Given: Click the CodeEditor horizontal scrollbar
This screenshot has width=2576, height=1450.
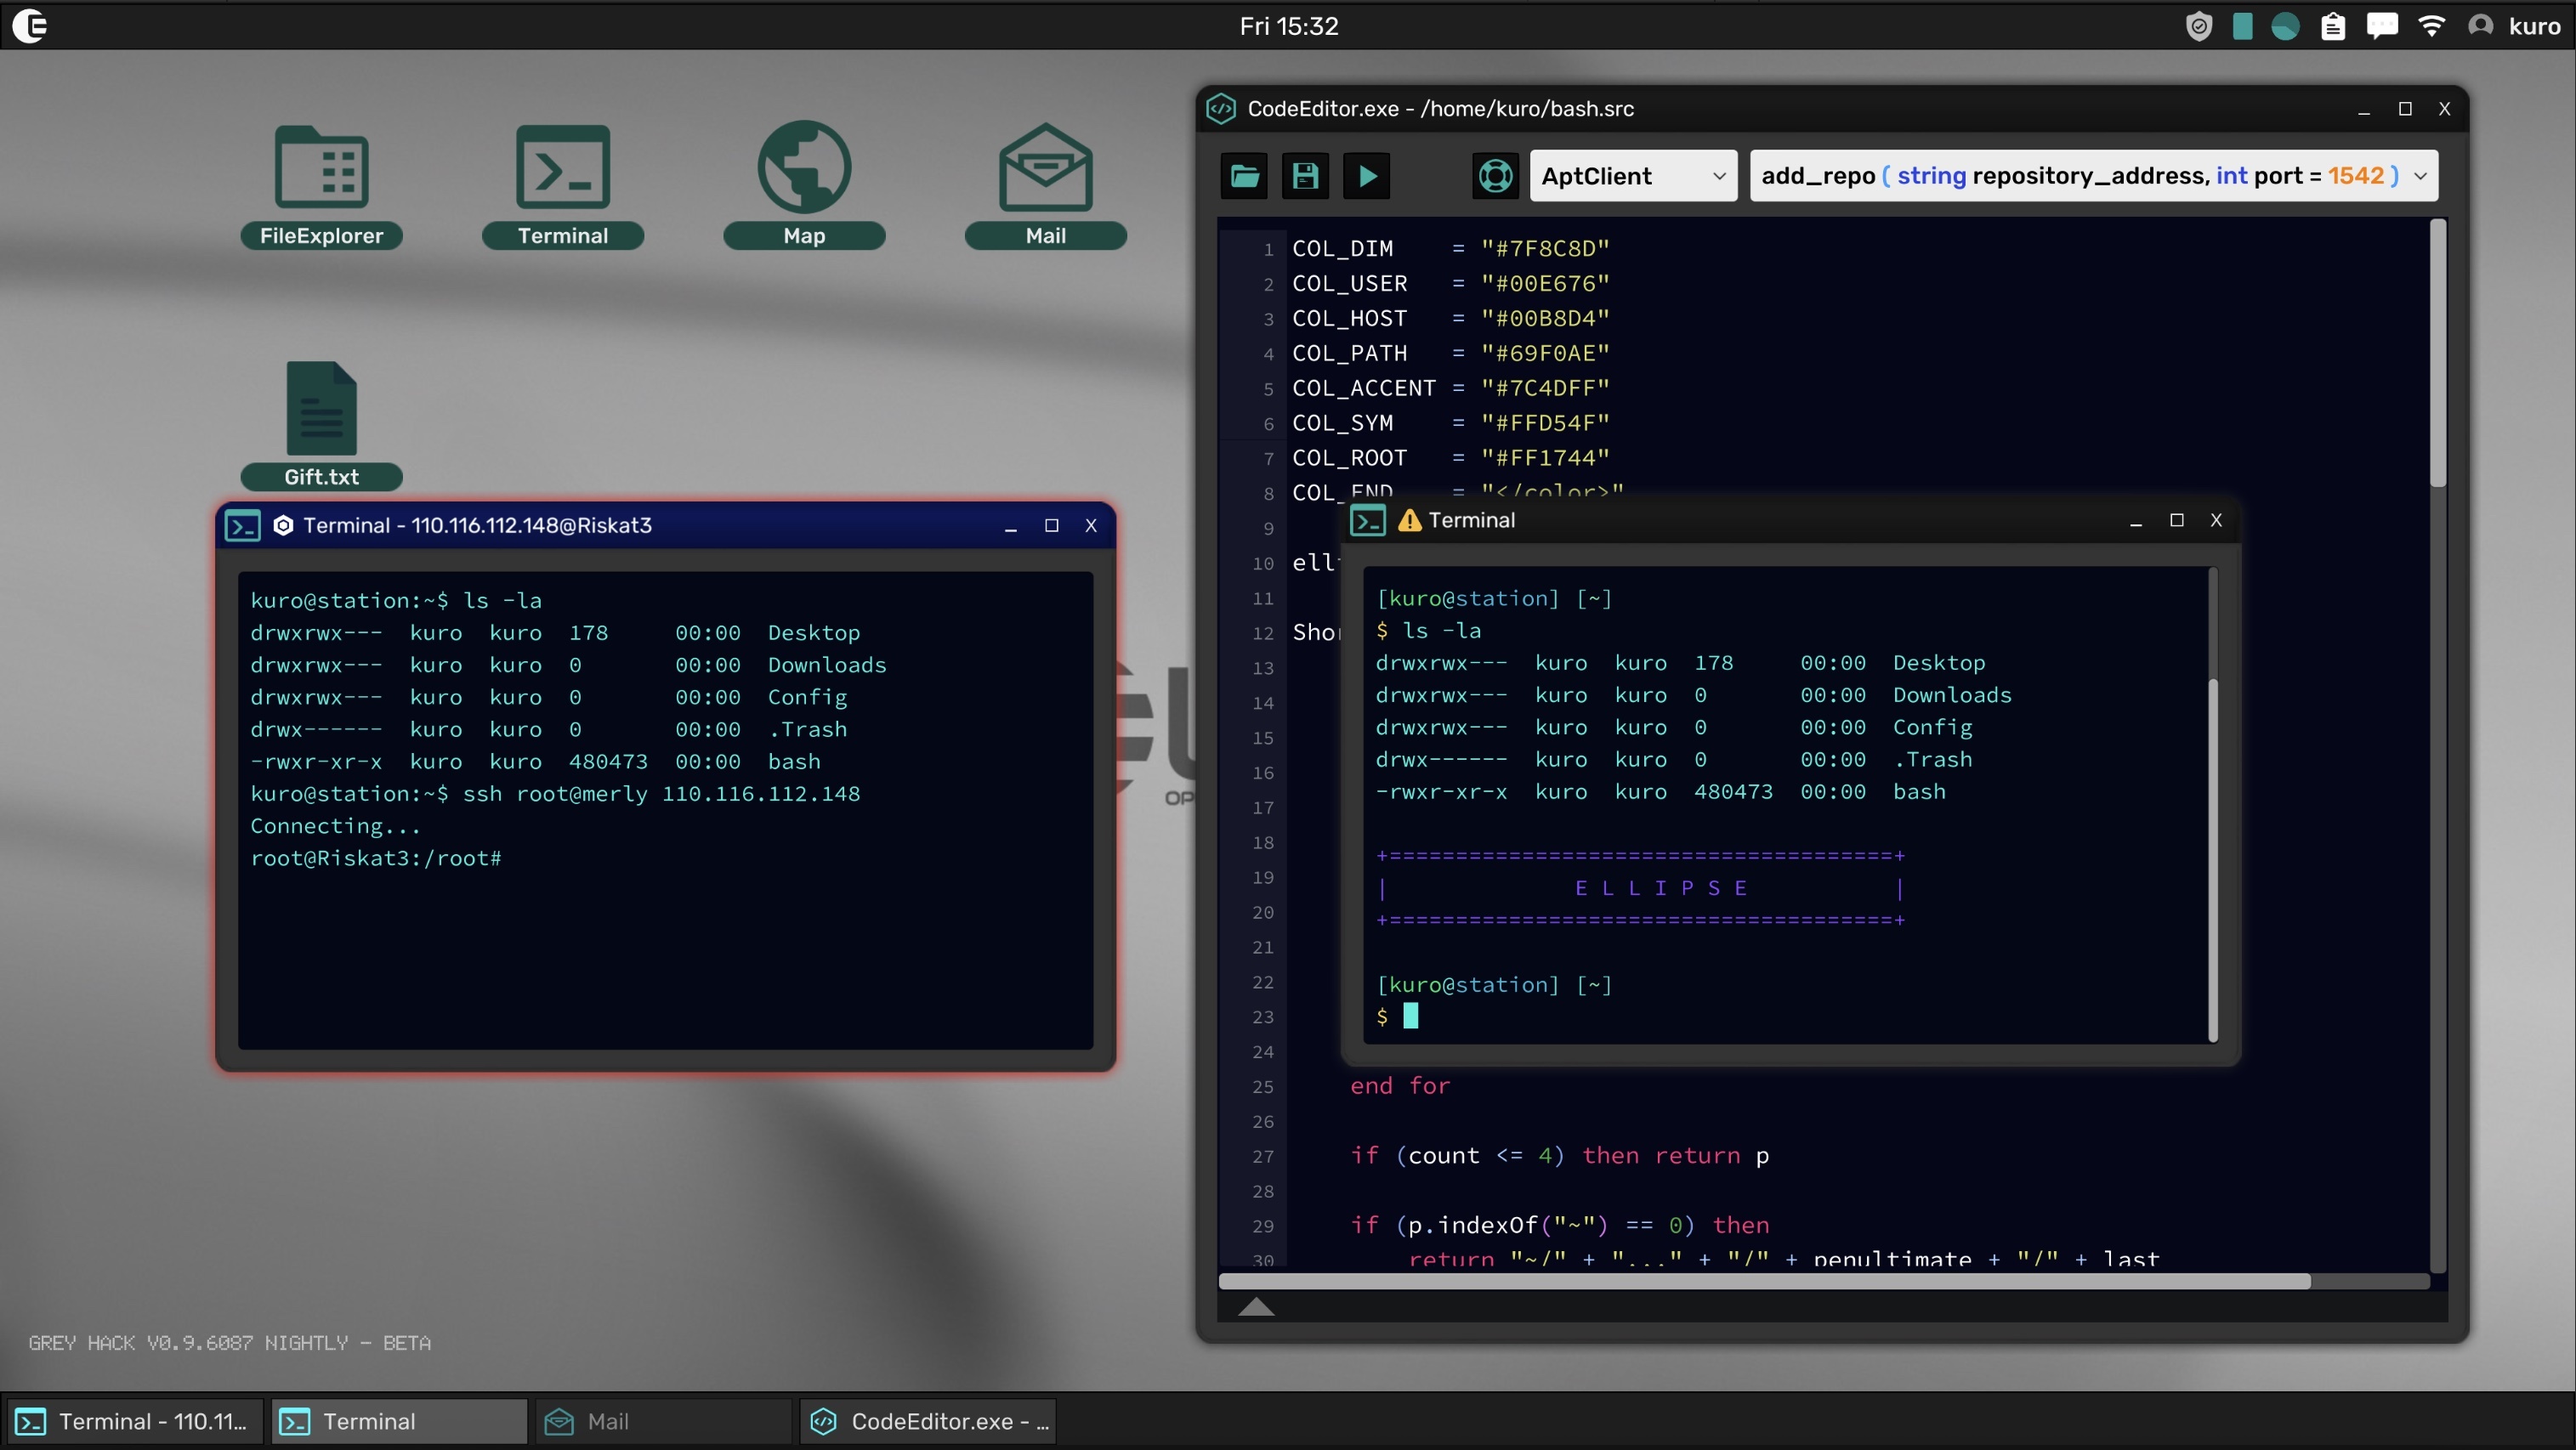Looking at the screenshot, I should (1764, 1281).
